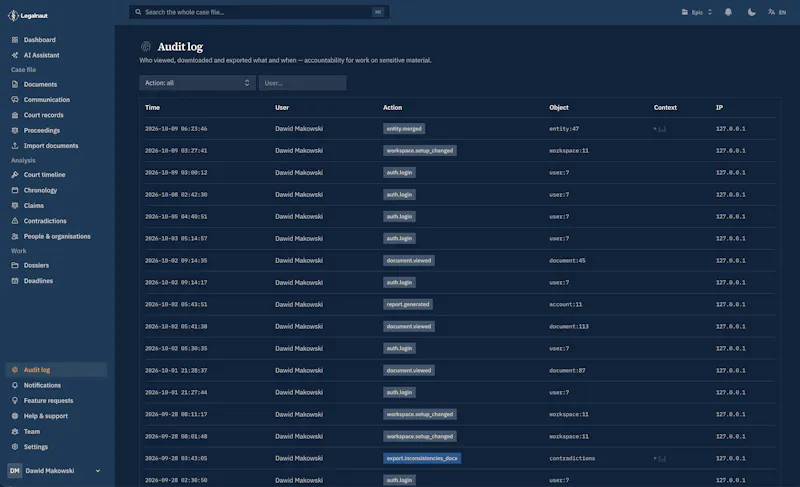The width and height of the screenshot is (800, 487).
Task: Click the Chronology calendar icon
Action: coord(15,190)
